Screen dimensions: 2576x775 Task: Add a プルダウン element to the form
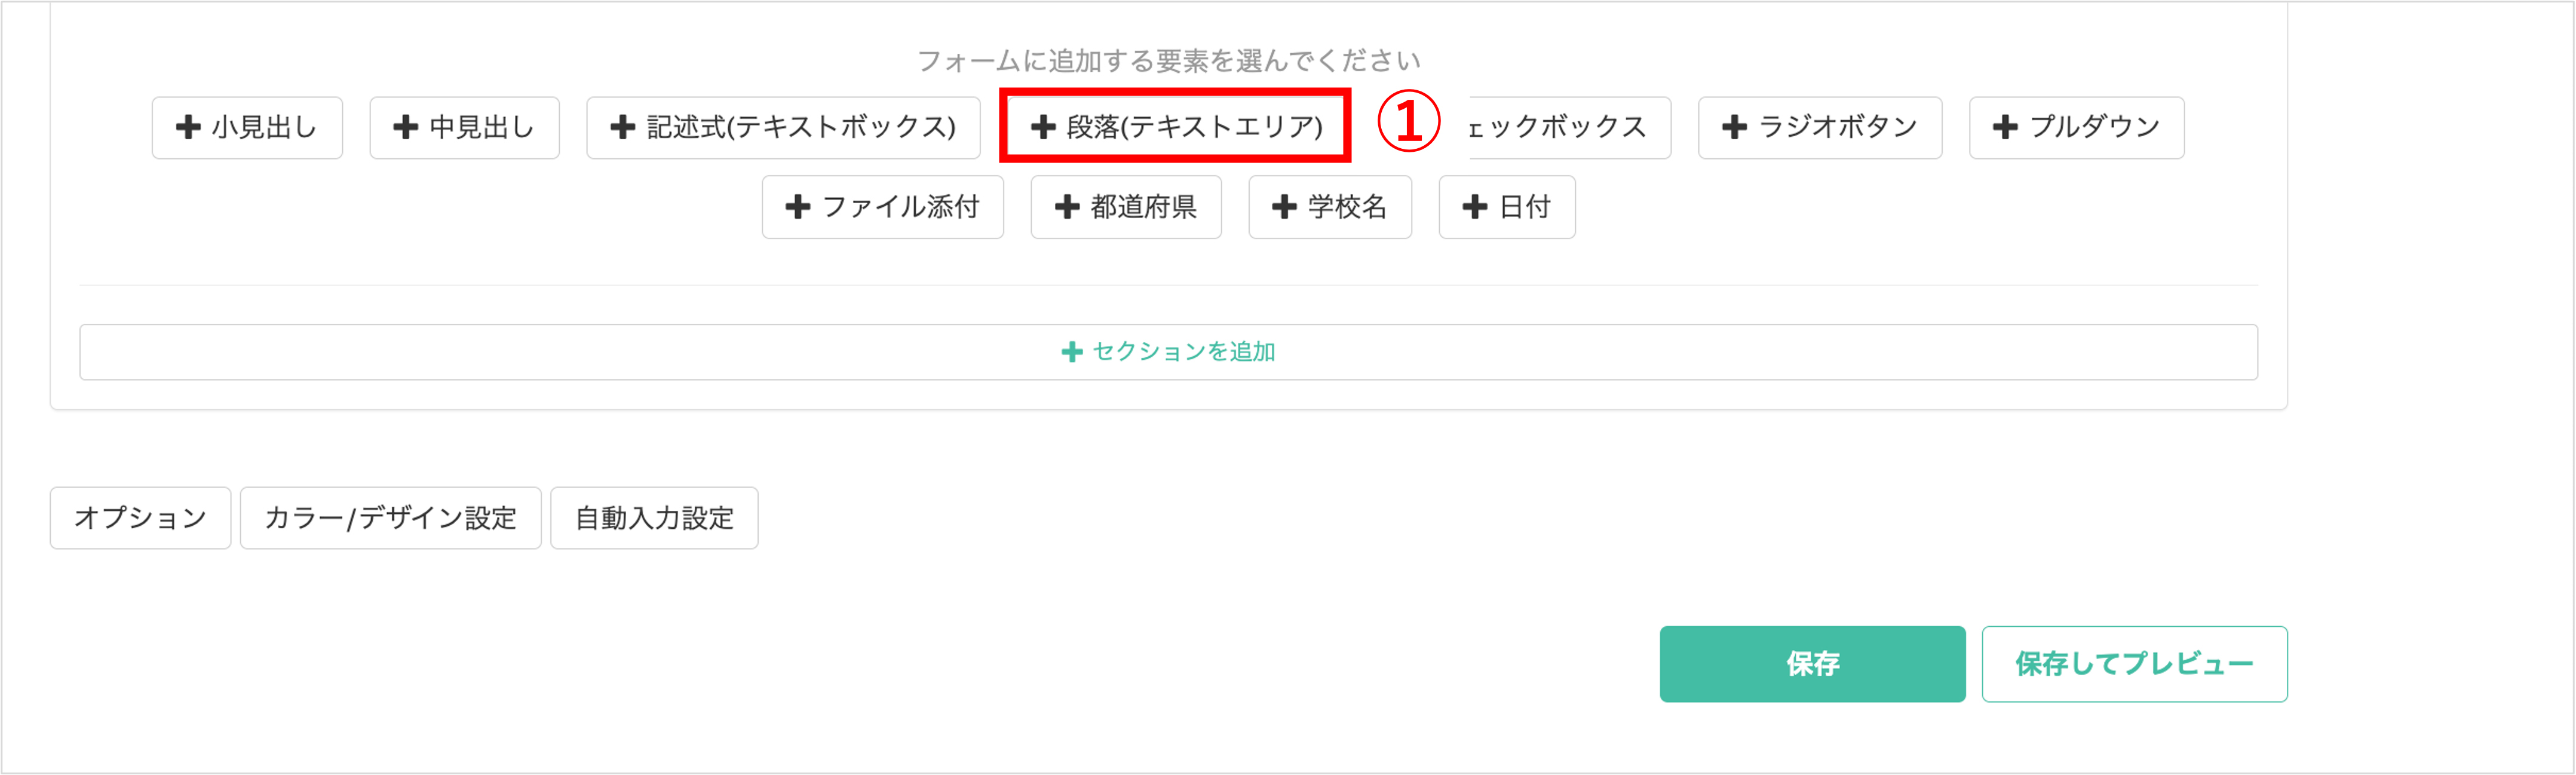(x=2077, y=127)
